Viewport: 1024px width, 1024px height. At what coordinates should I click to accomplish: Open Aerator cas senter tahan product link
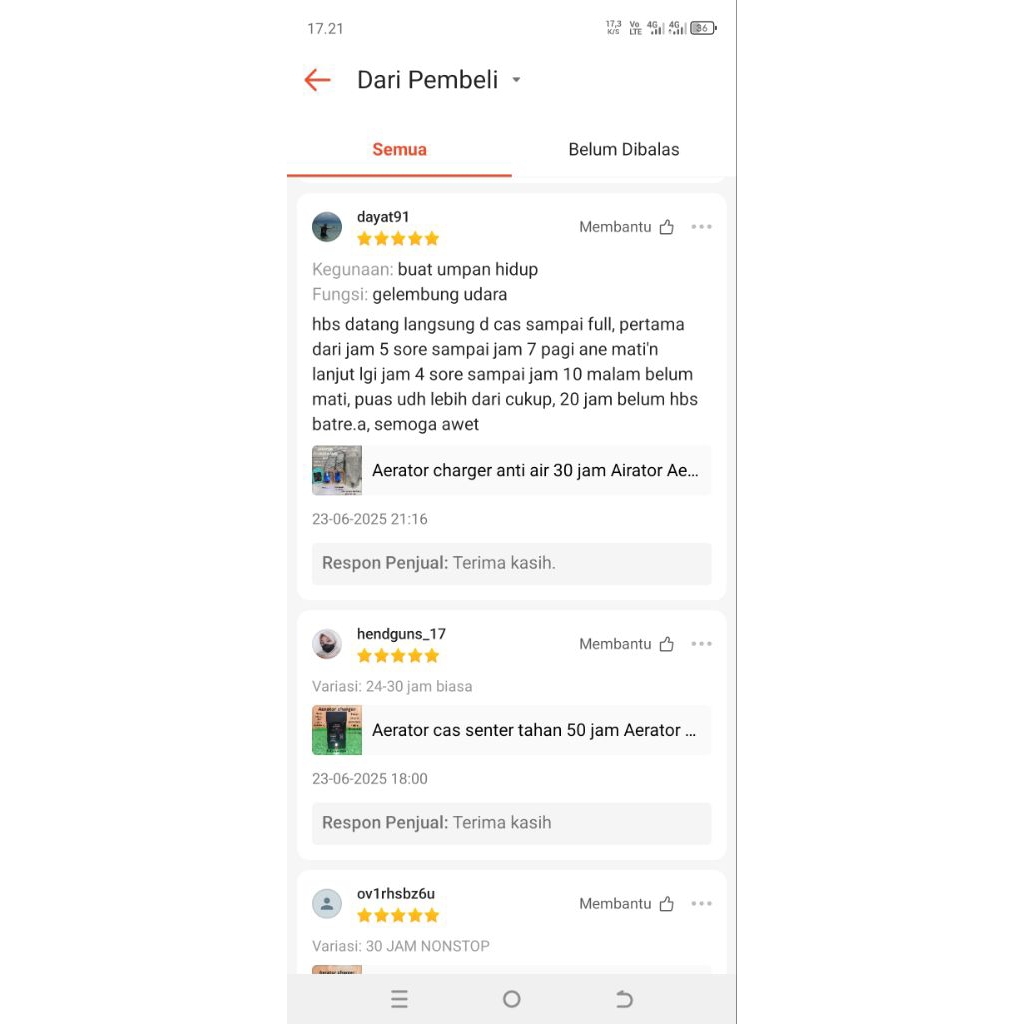point(534,730)
